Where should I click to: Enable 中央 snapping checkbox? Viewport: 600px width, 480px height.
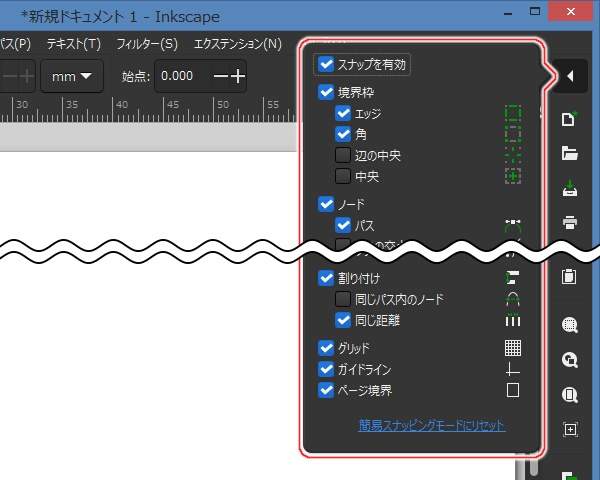[342, 176]
